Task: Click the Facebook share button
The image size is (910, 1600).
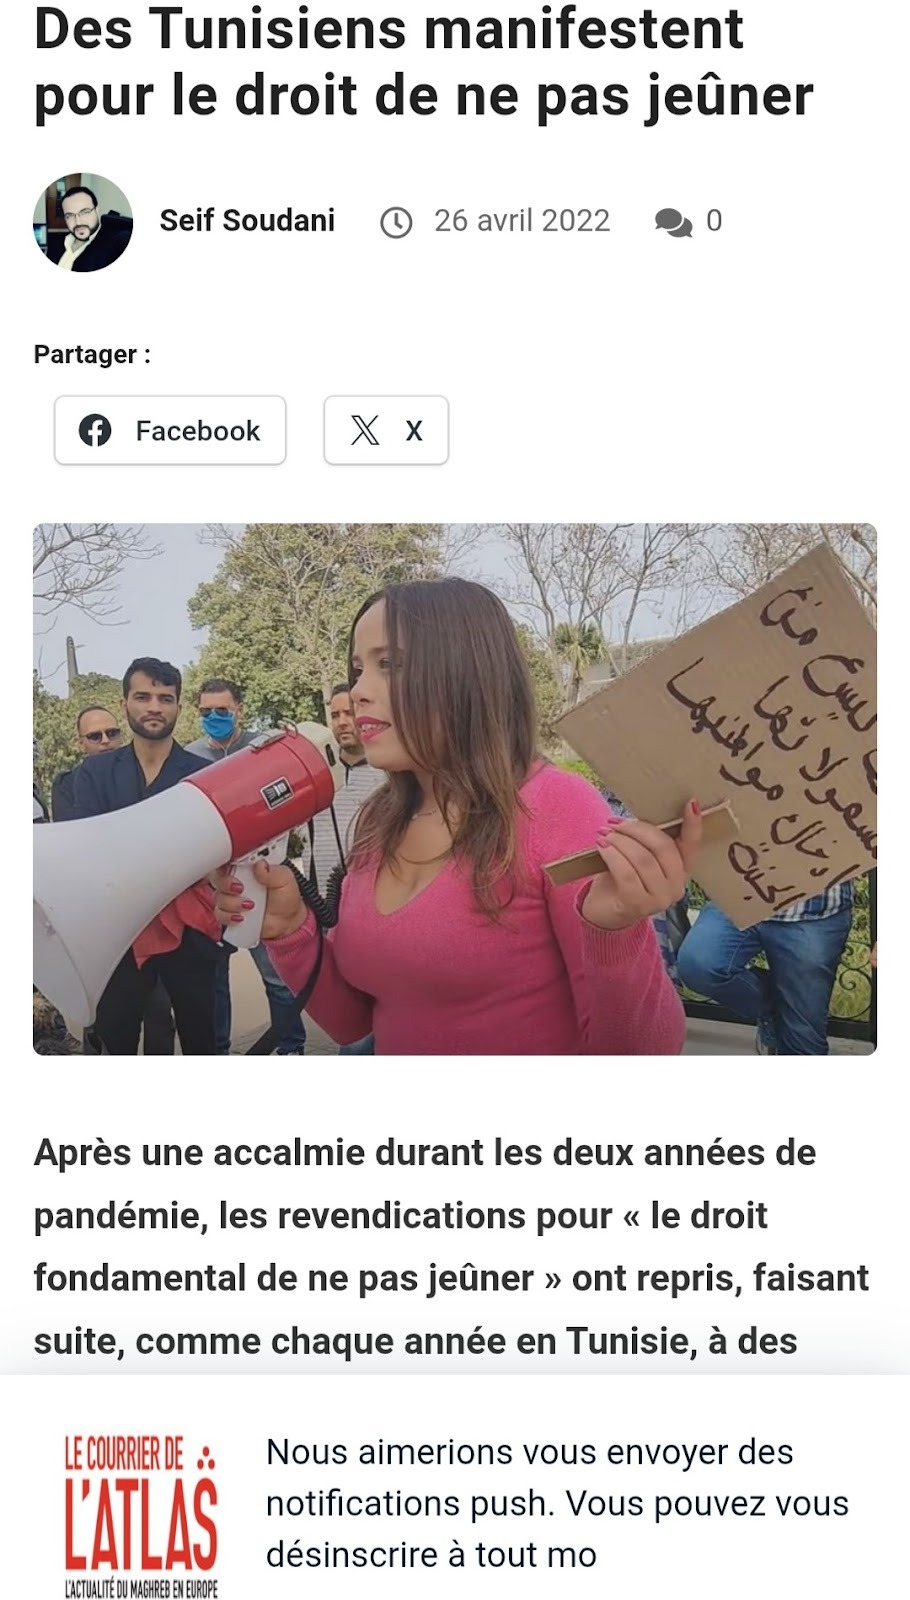Action: coord(170,430)
